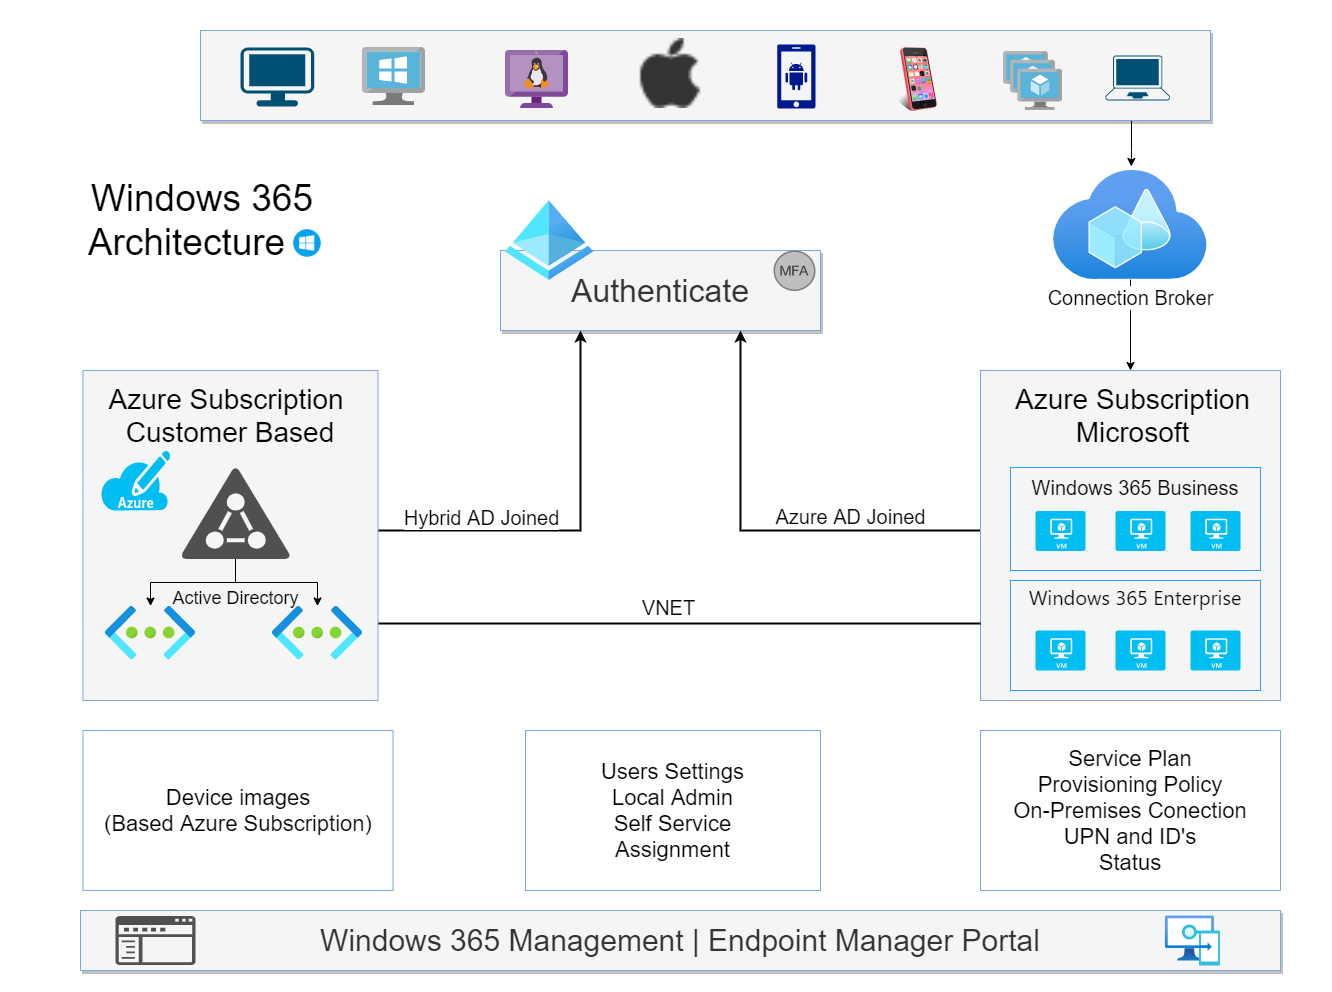The image size is (1332, 992).
Task: Click the laptop icon in device row
Action: point(1137,78)
